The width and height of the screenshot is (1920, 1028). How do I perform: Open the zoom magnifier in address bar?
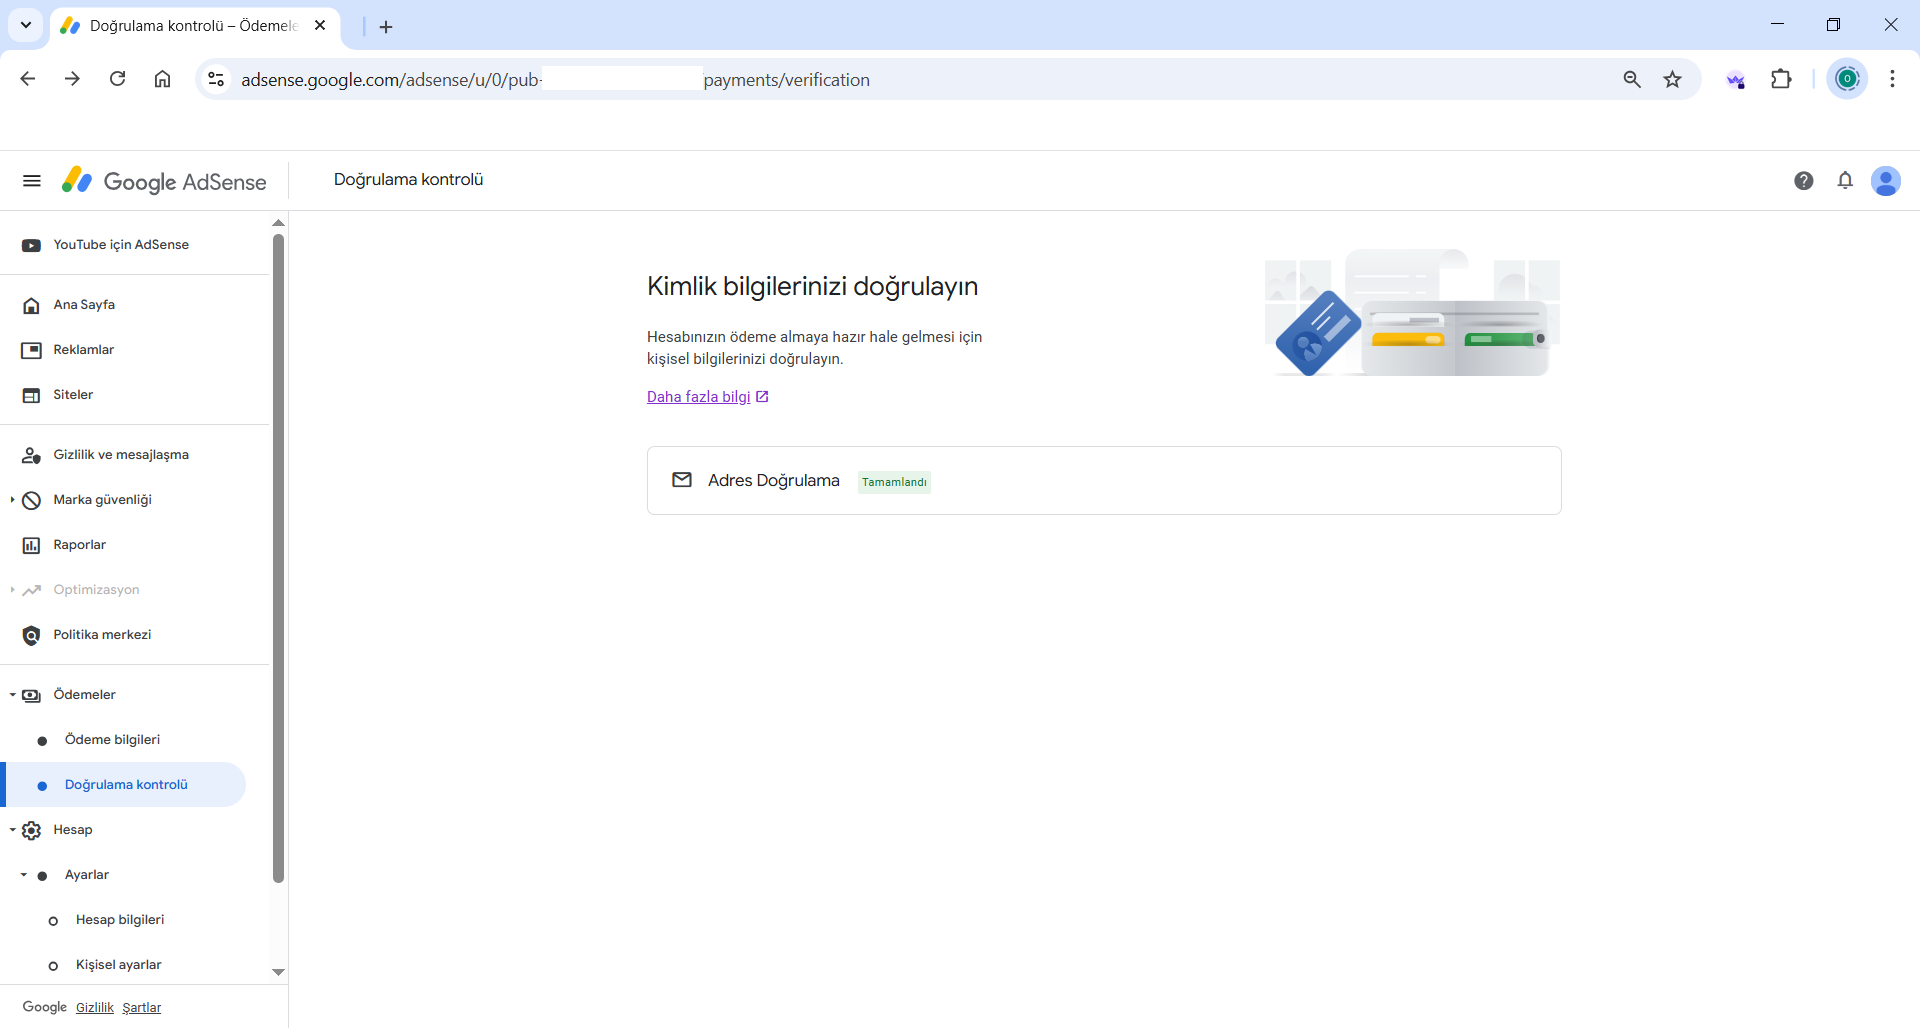(1632, 79)
